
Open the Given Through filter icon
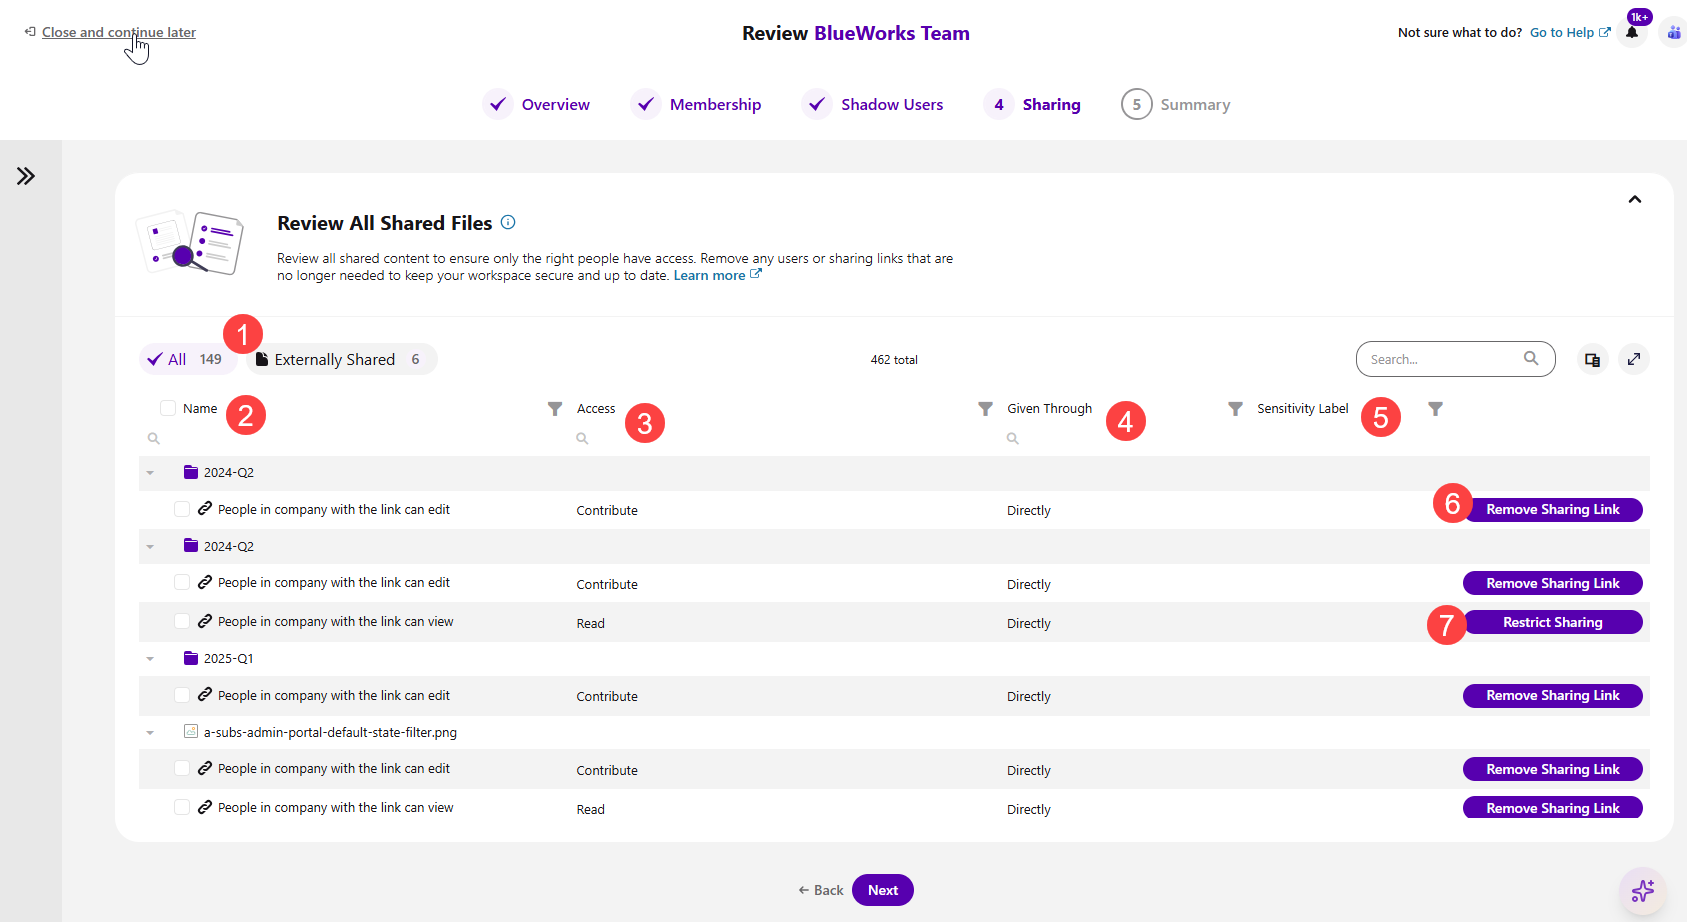coord(1235,409)
